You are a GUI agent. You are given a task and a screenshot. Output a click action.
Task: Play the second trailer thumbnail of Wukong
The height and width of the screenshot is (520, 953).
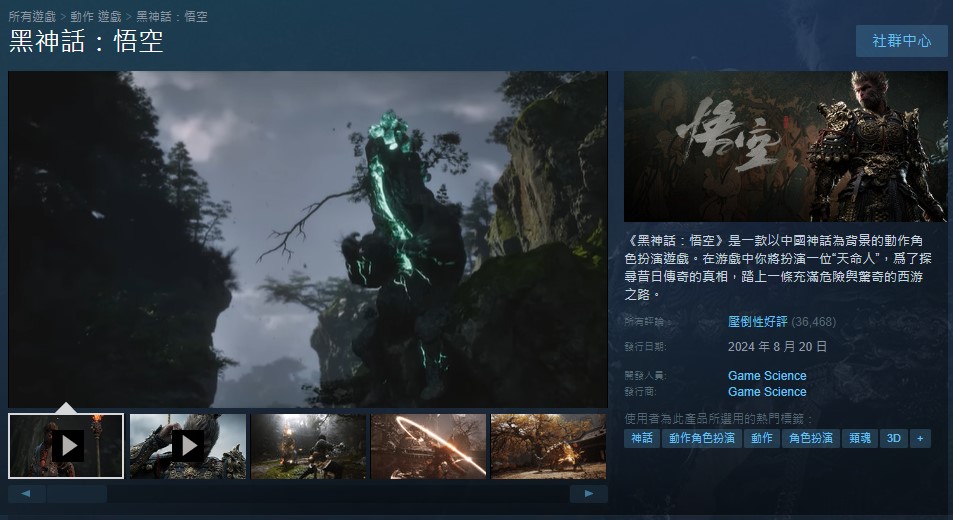(x=188, y=446)
